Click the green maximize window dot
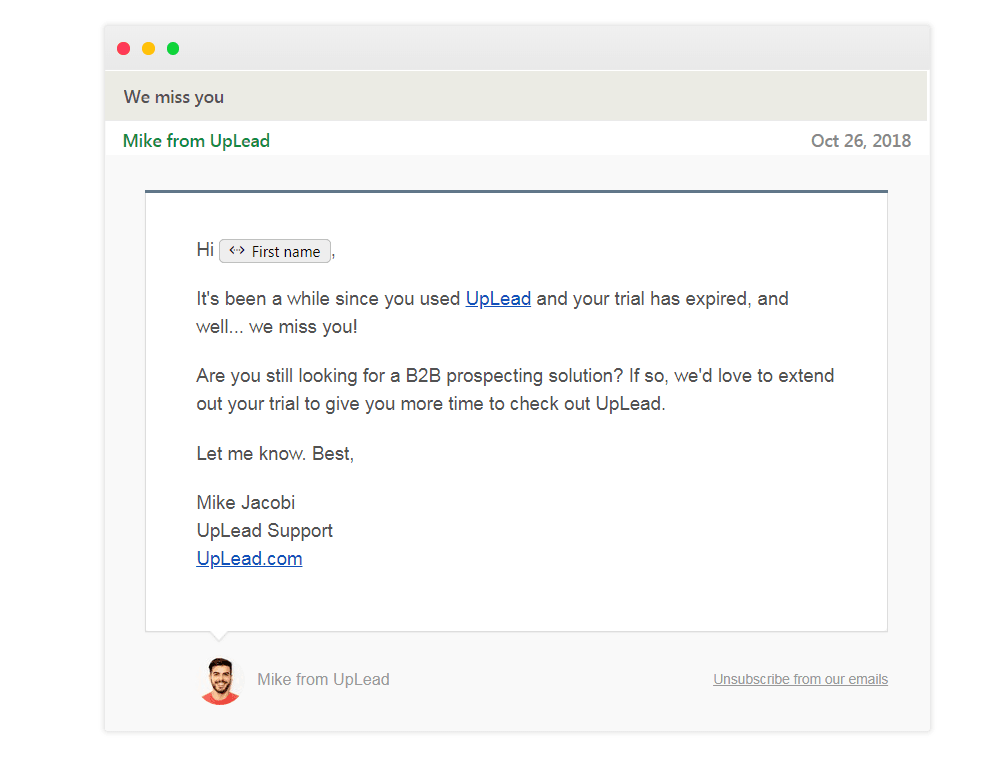The width and height of the screenshot is (1002, 769). click(x=173, y=49)
